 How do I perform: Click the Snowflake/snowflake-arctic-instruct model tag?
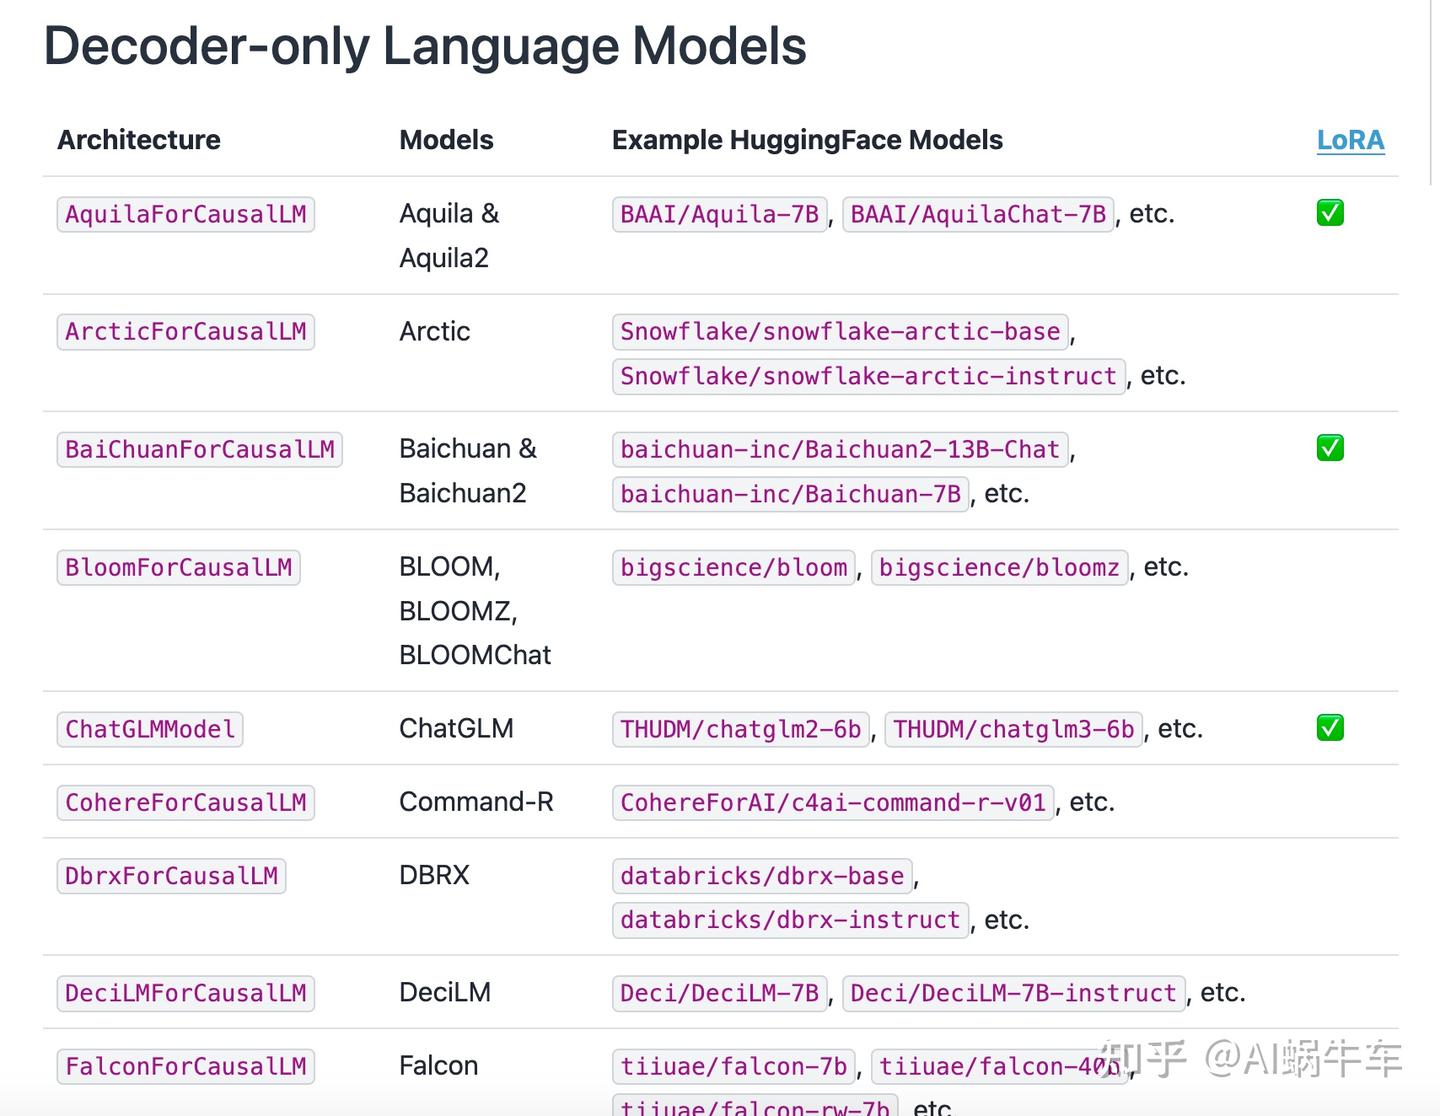click(x=869, y=376)
